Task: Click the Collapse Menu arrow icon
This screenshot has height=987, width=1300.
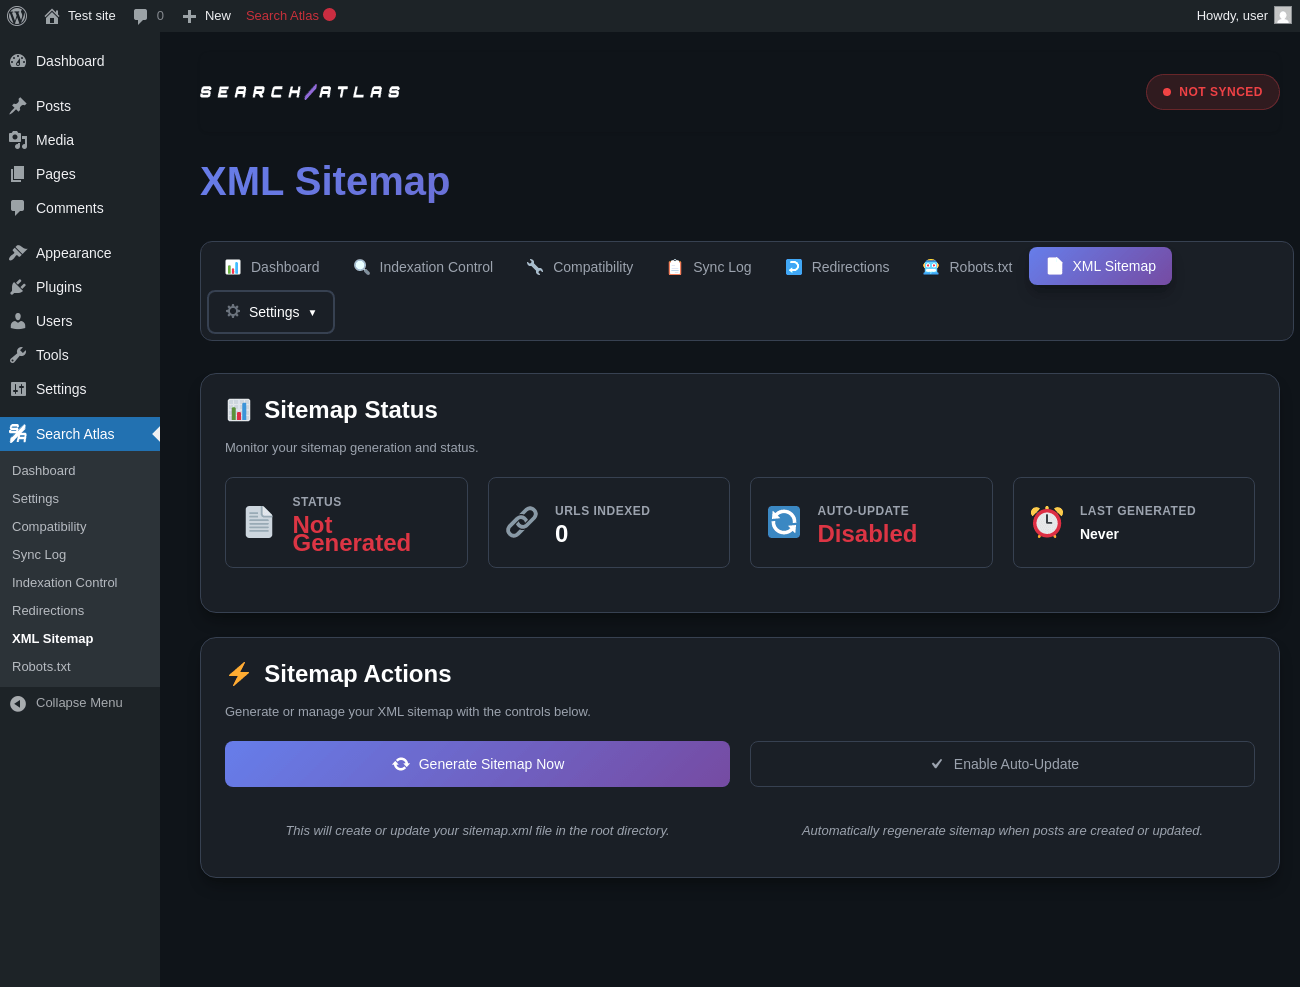Action: pos(18,704)
